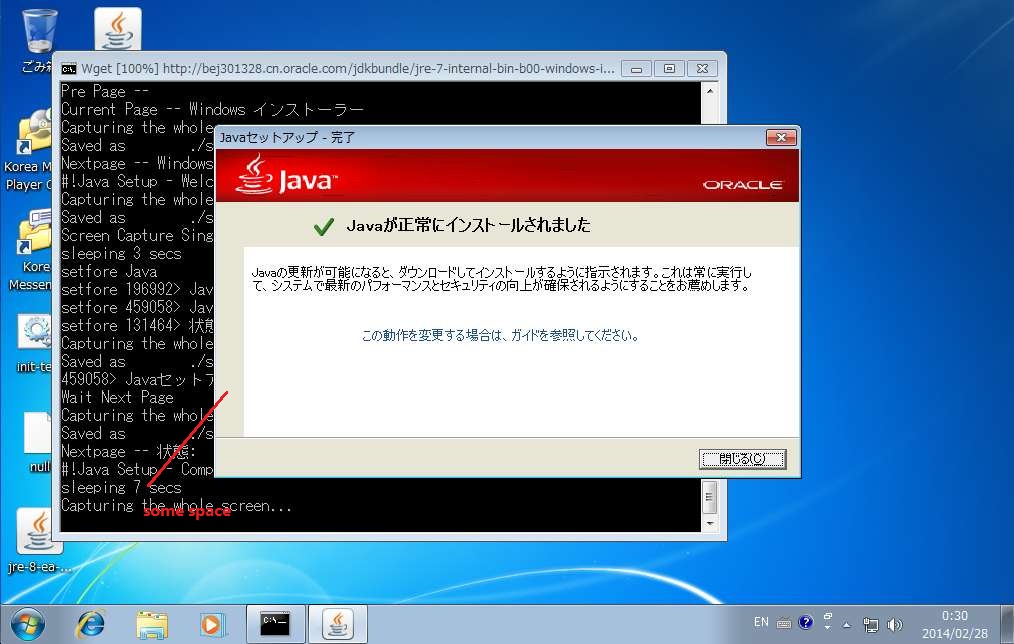Select the Java icon at top of desktop

tap(117, 29)
